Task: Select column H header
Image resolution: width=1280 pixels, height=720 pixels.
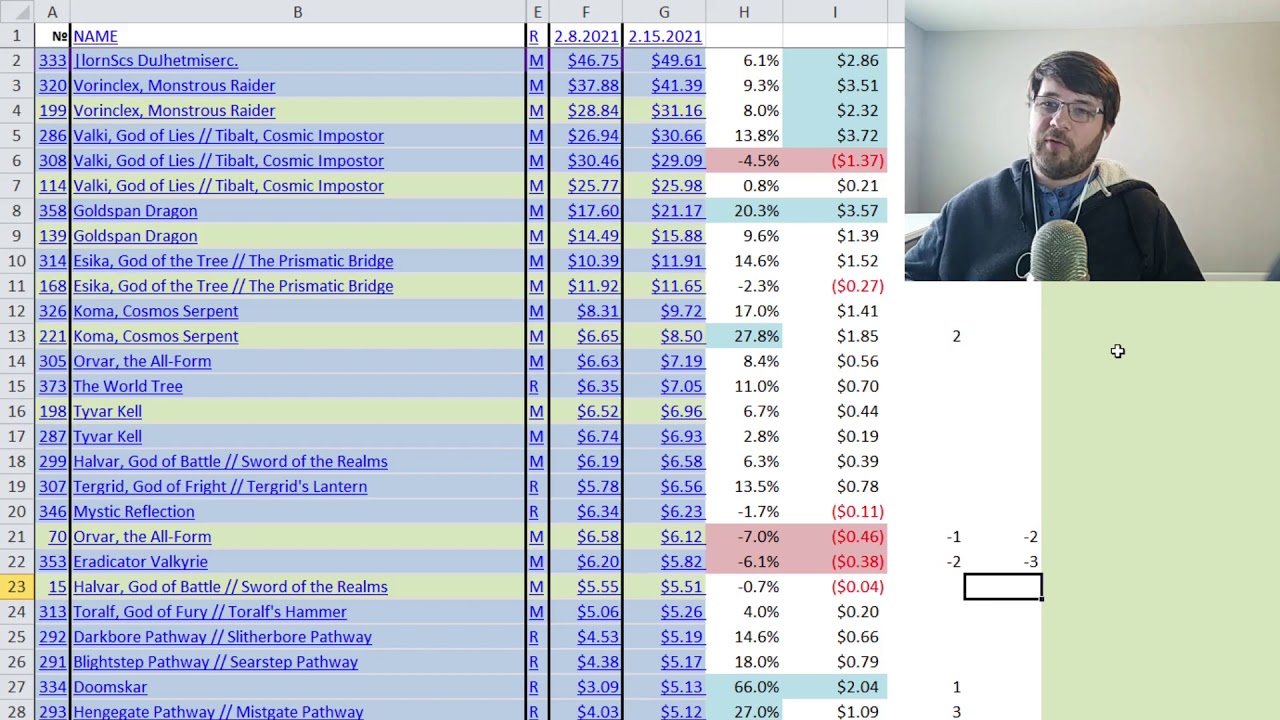Action: point(744,12)
